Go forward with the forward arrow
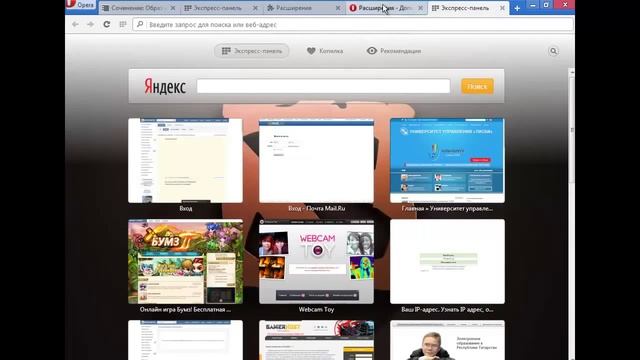 click(90, 24)
